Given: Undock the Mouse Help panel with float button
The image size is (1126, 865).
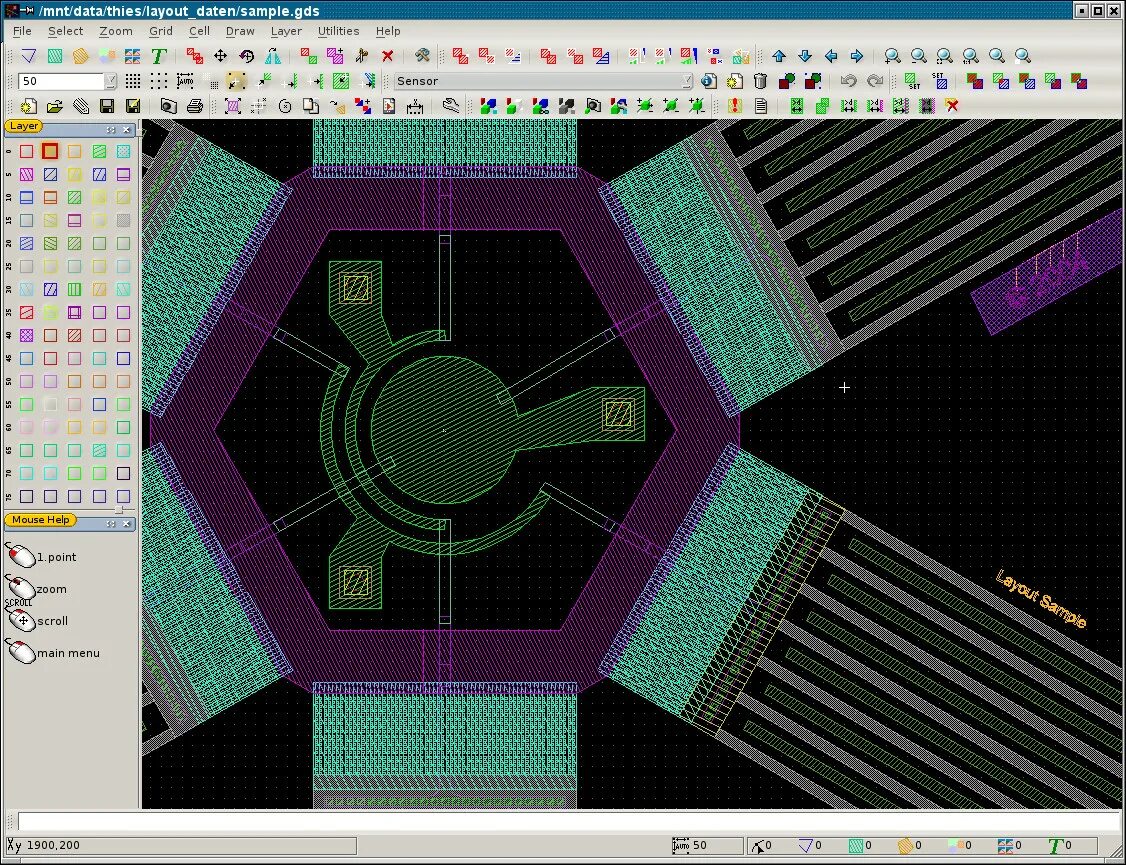Looking at the screenshot, I should coord(111,524).
